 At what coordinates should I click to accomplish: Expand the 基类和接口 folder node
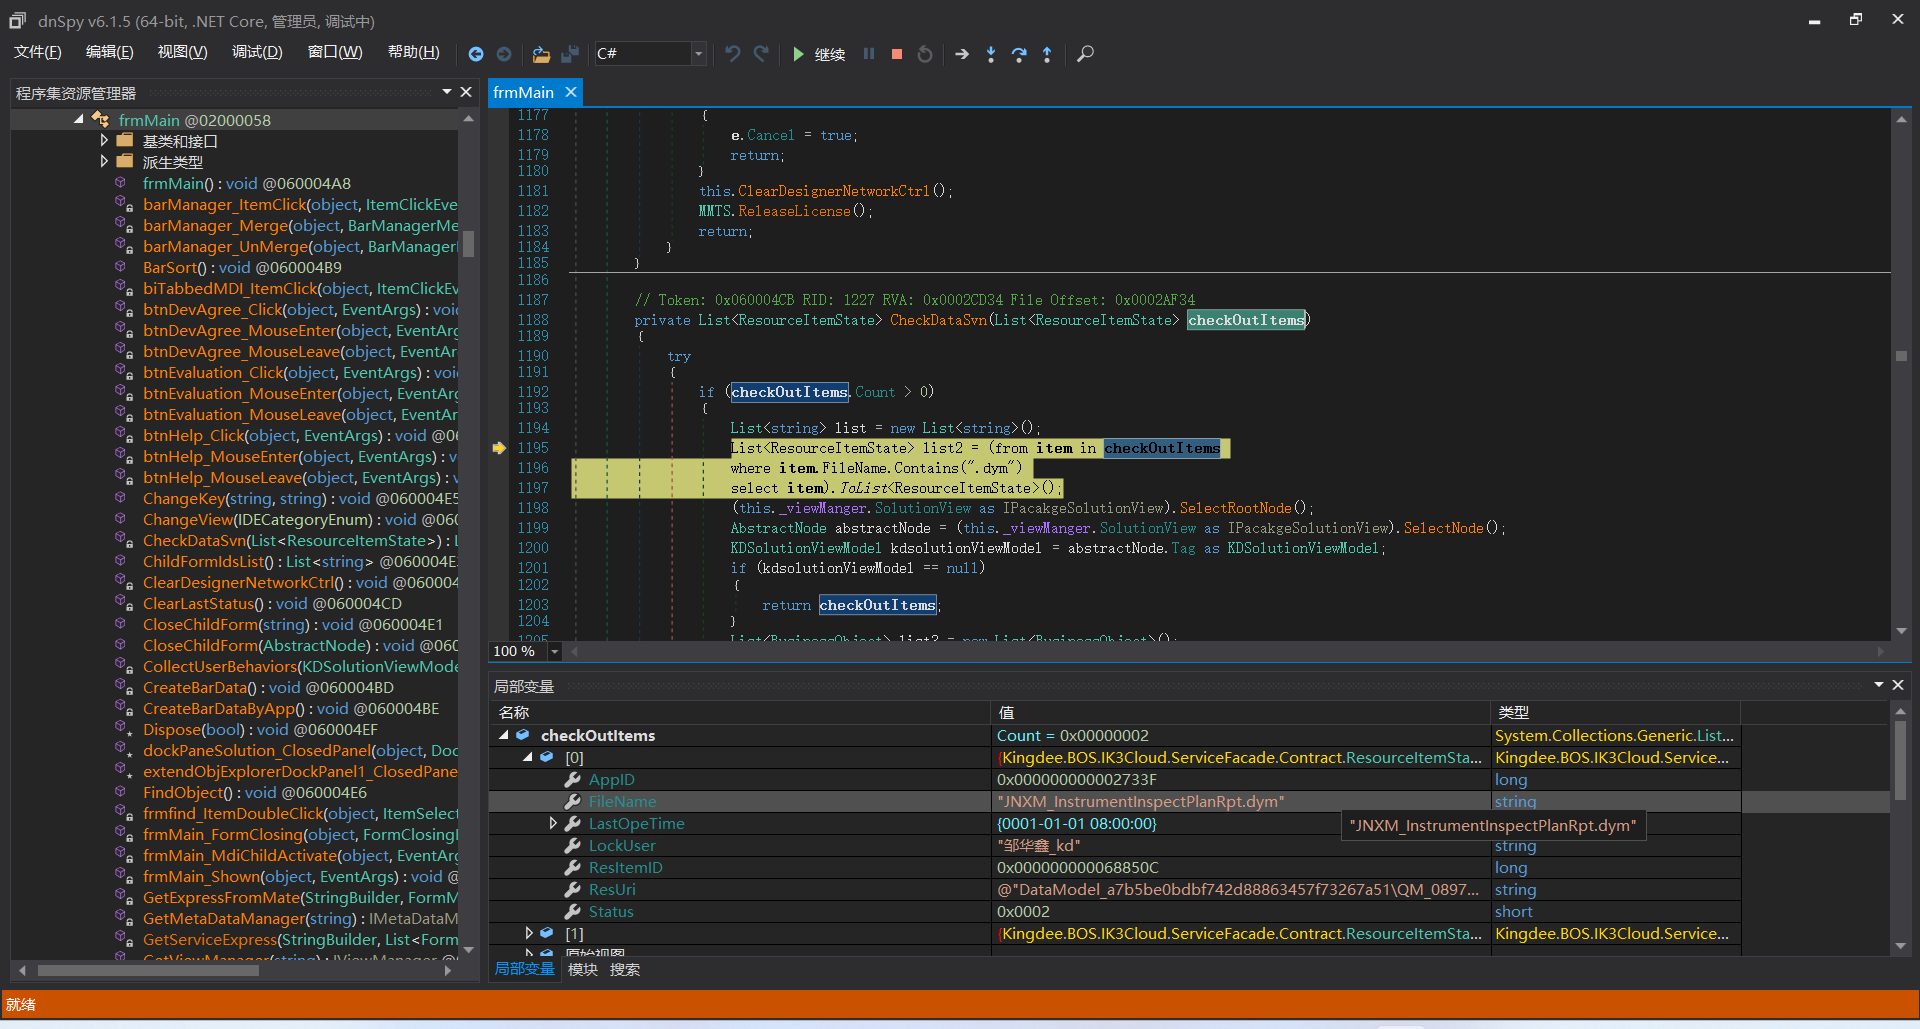pos(104,141)
